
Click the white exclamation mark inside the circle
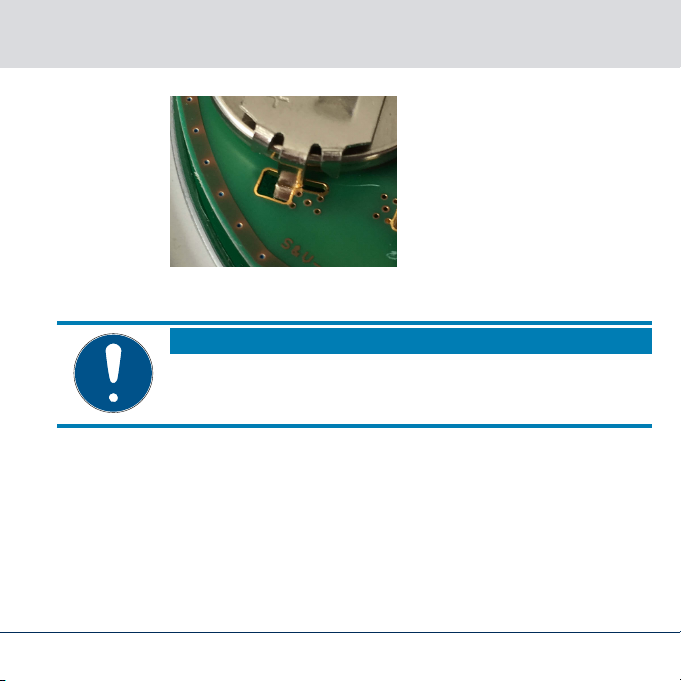(x=113, y=373)
